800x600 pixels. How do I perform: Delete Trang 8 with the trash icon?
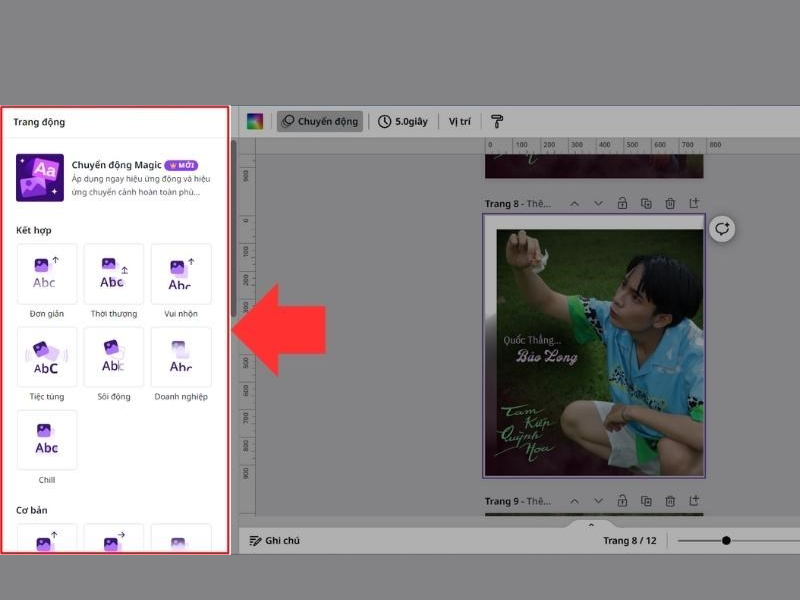pyautogui.click(x=670, y=204)
